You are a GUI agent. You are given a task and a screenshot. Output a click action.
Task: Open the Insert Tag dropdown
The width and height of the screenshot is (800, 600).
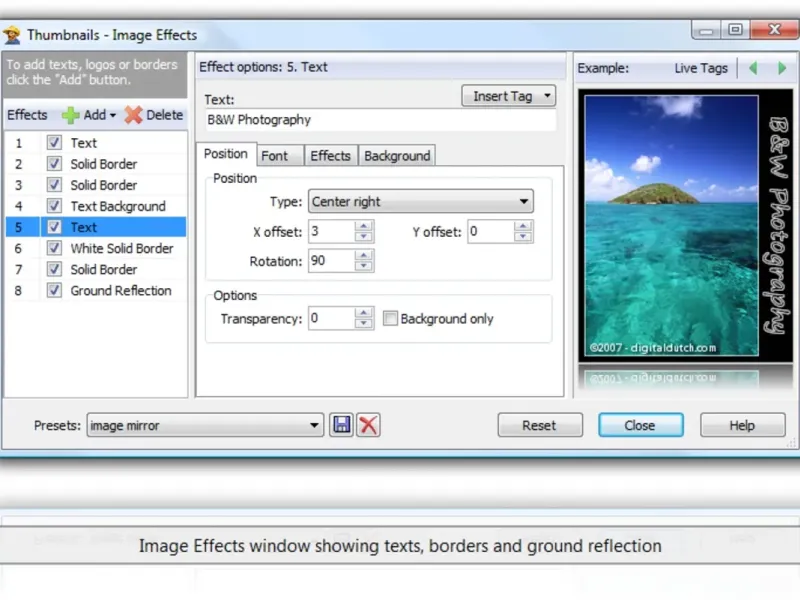(509, 96)
